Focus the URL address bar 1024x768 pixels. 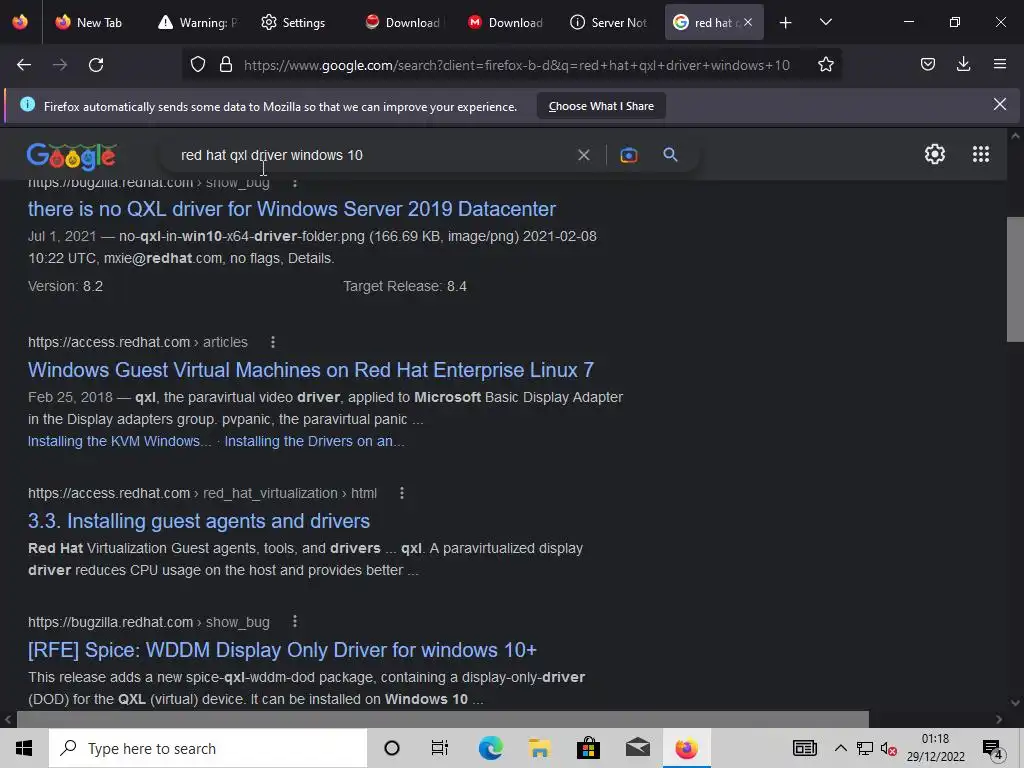click(516, 65)
